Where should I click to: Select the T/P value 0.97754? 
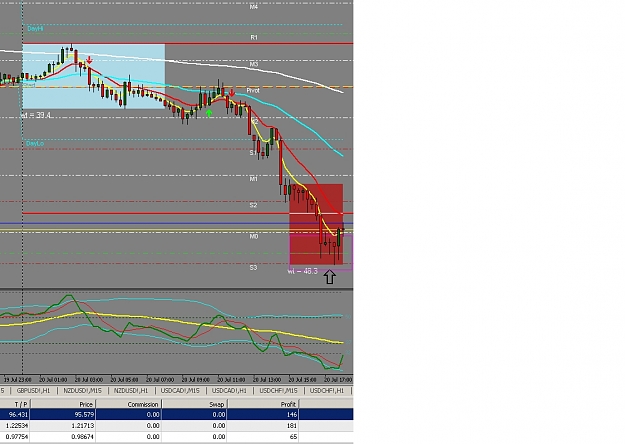coord(16,437)
